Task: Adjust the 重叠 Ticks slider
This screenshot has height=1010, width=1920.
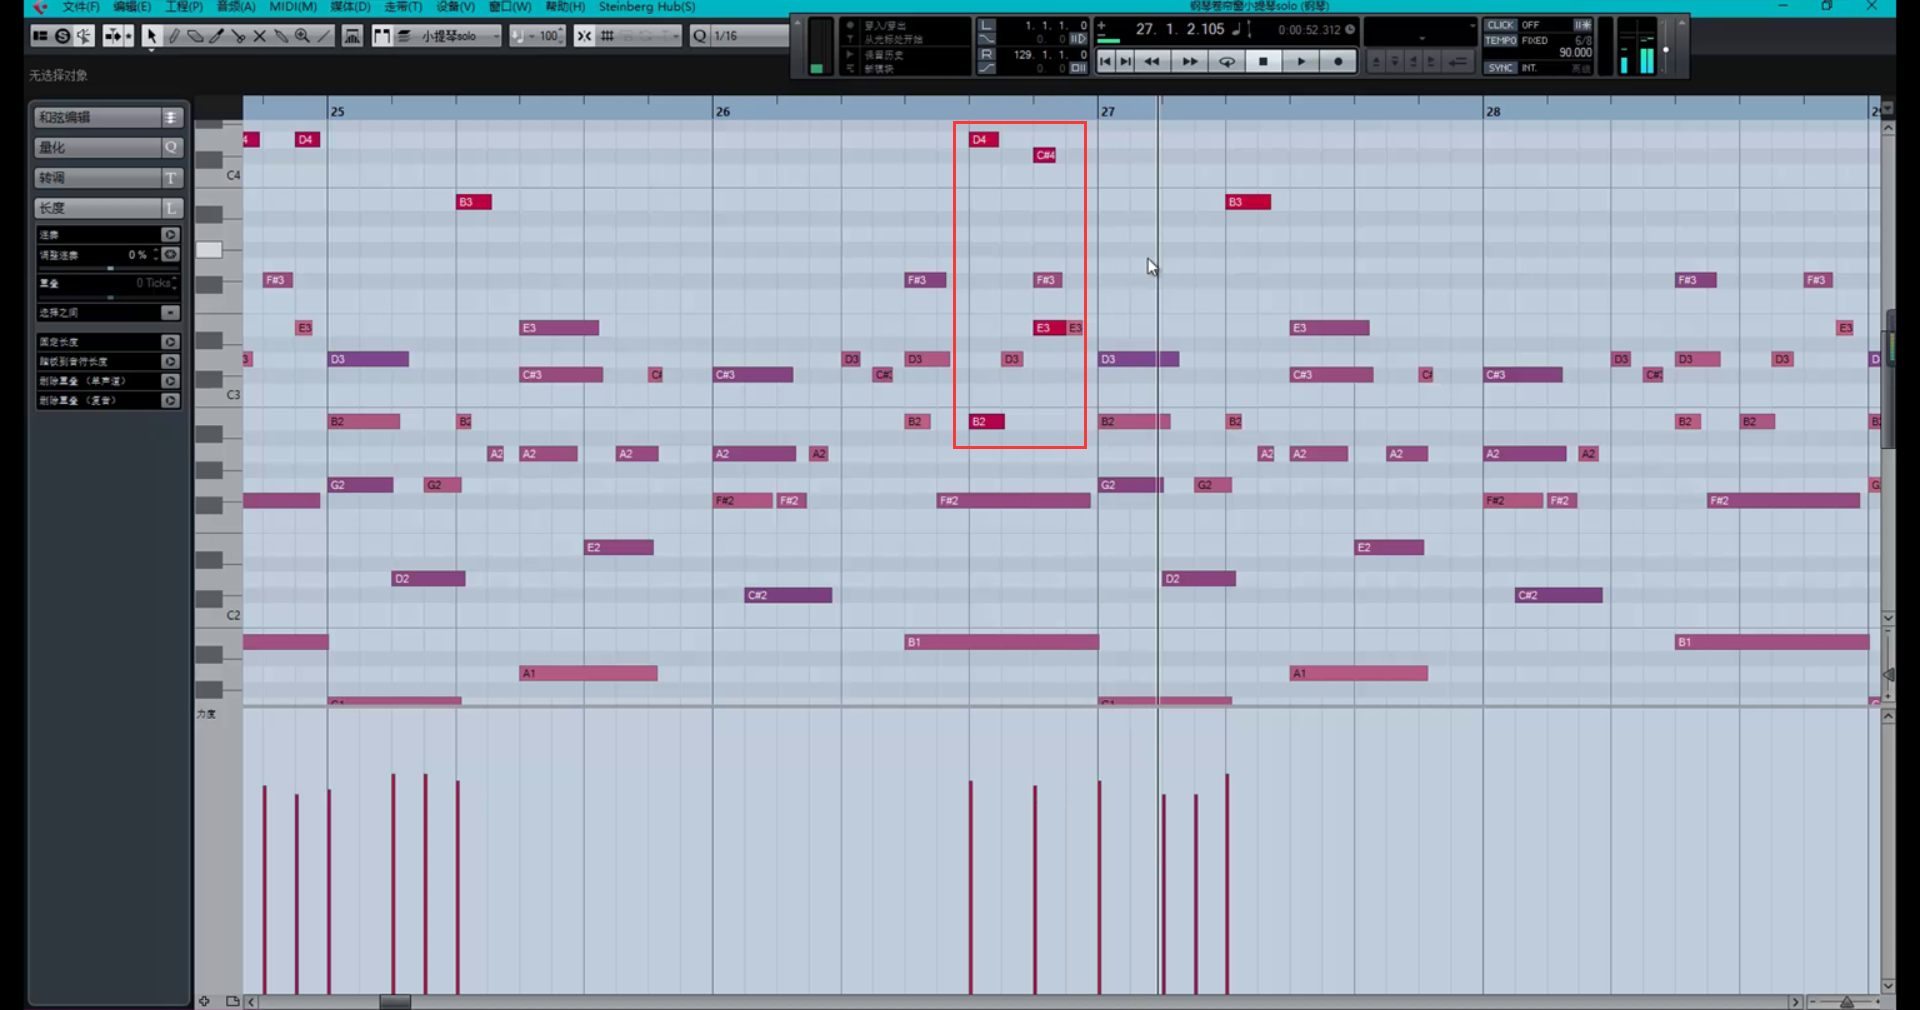Action: [x=109, y=297]
